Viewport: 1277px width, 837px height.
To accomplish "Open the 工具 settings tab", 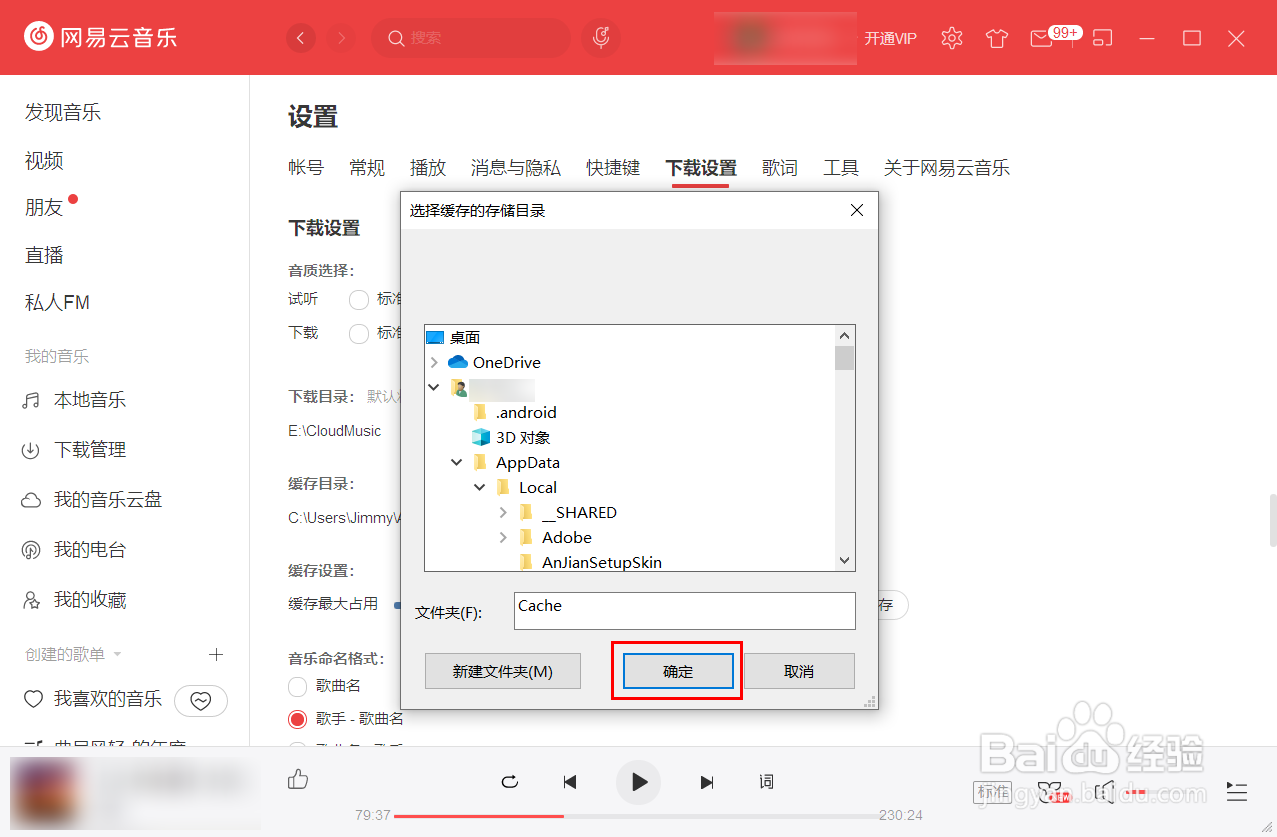I will pyautogui.click(x=841, y=168).
